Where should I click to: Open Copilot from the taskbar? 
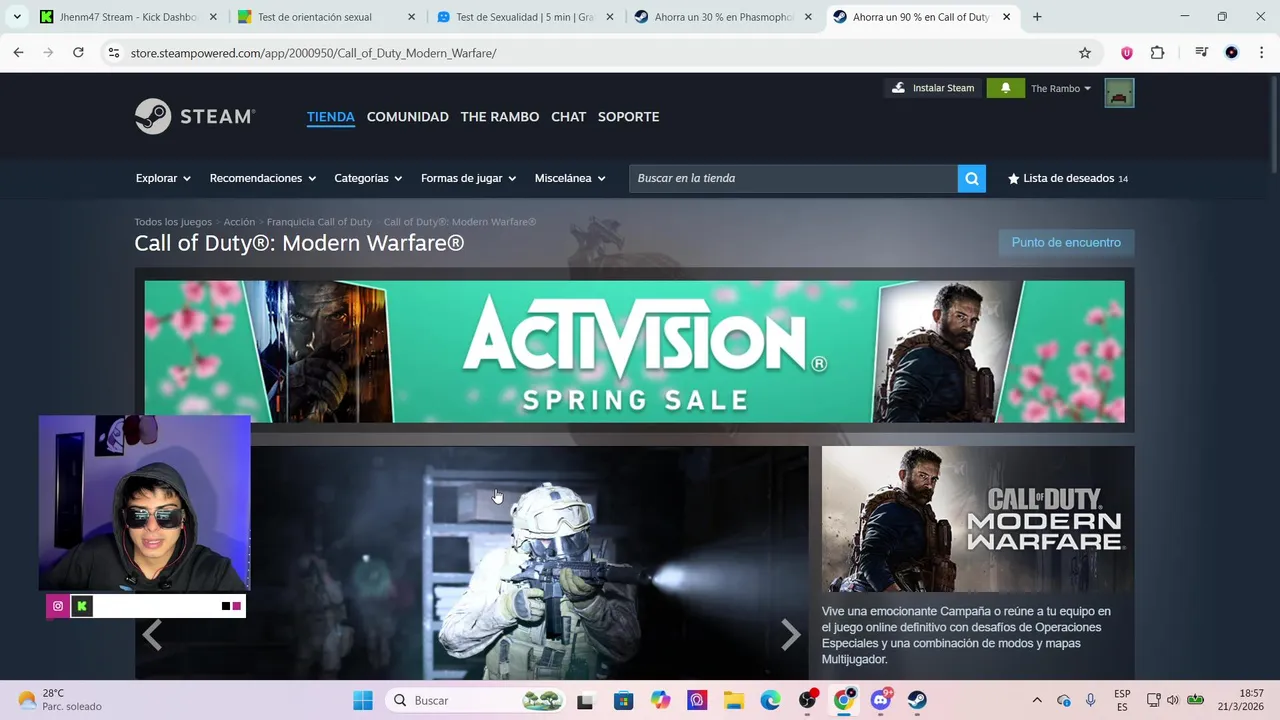coord(660,700)
